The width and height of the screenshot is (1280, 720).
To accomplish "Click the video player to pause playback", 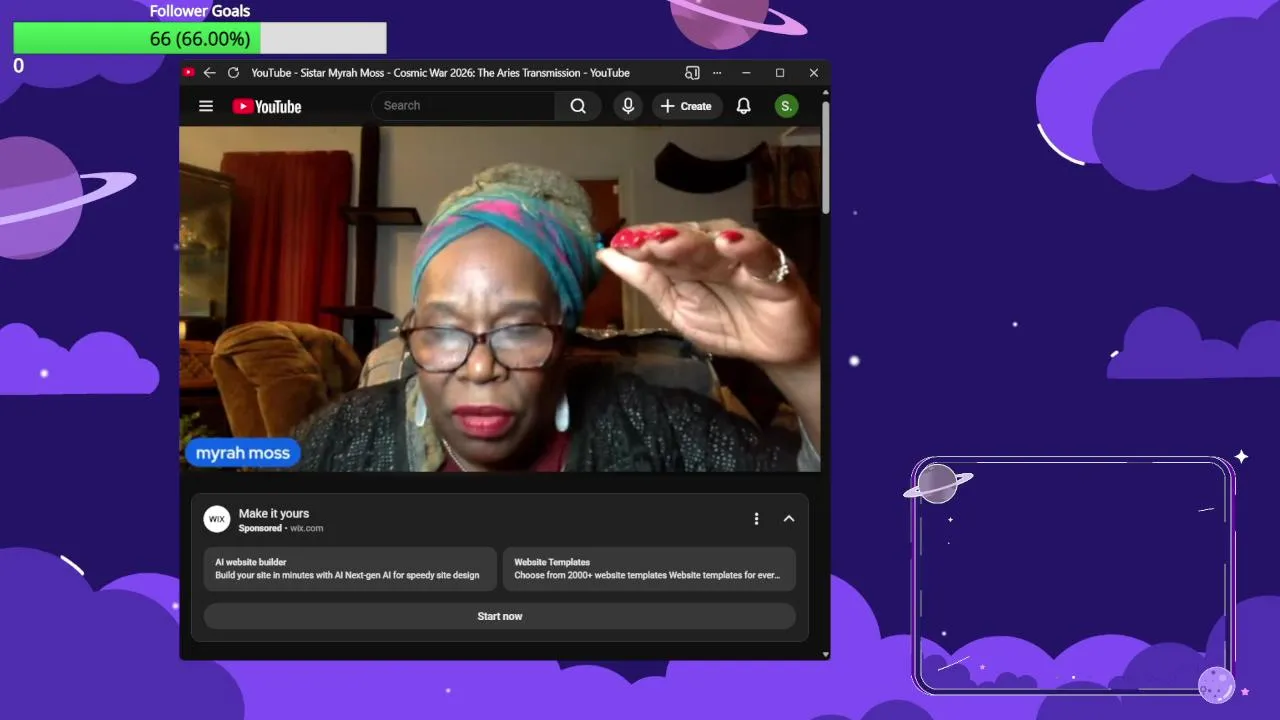I will coord(500,298).
